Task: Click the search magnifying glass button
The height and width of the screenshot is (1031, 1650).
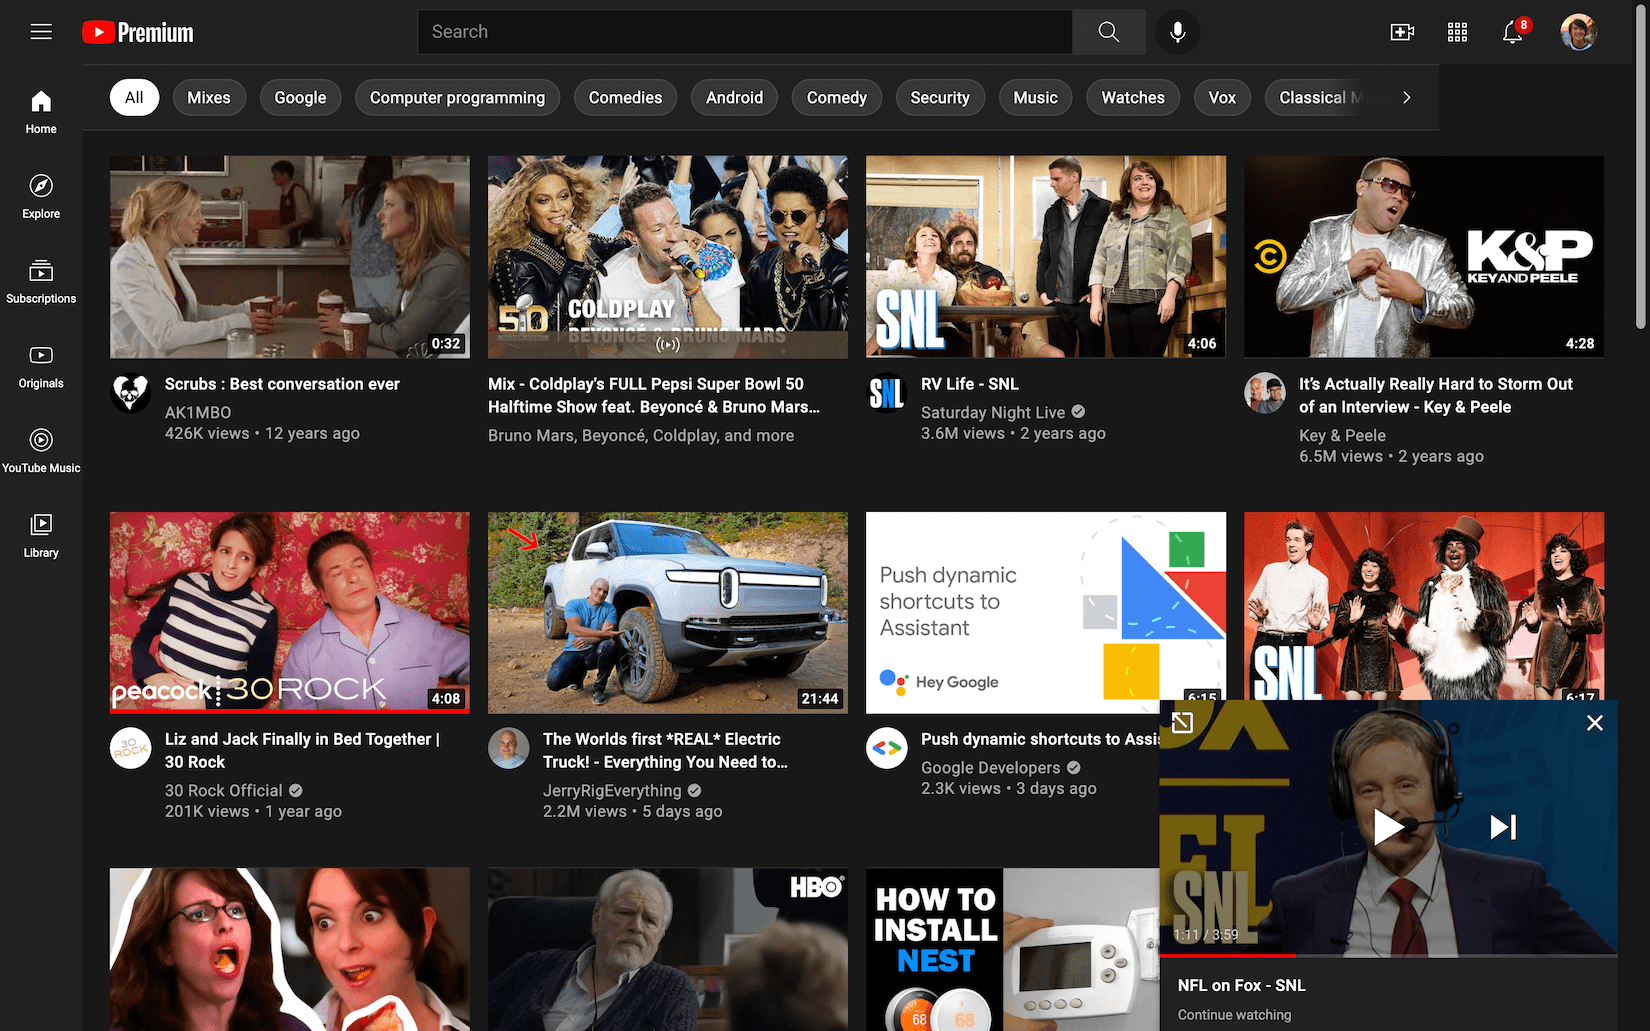Action: 1108,31
